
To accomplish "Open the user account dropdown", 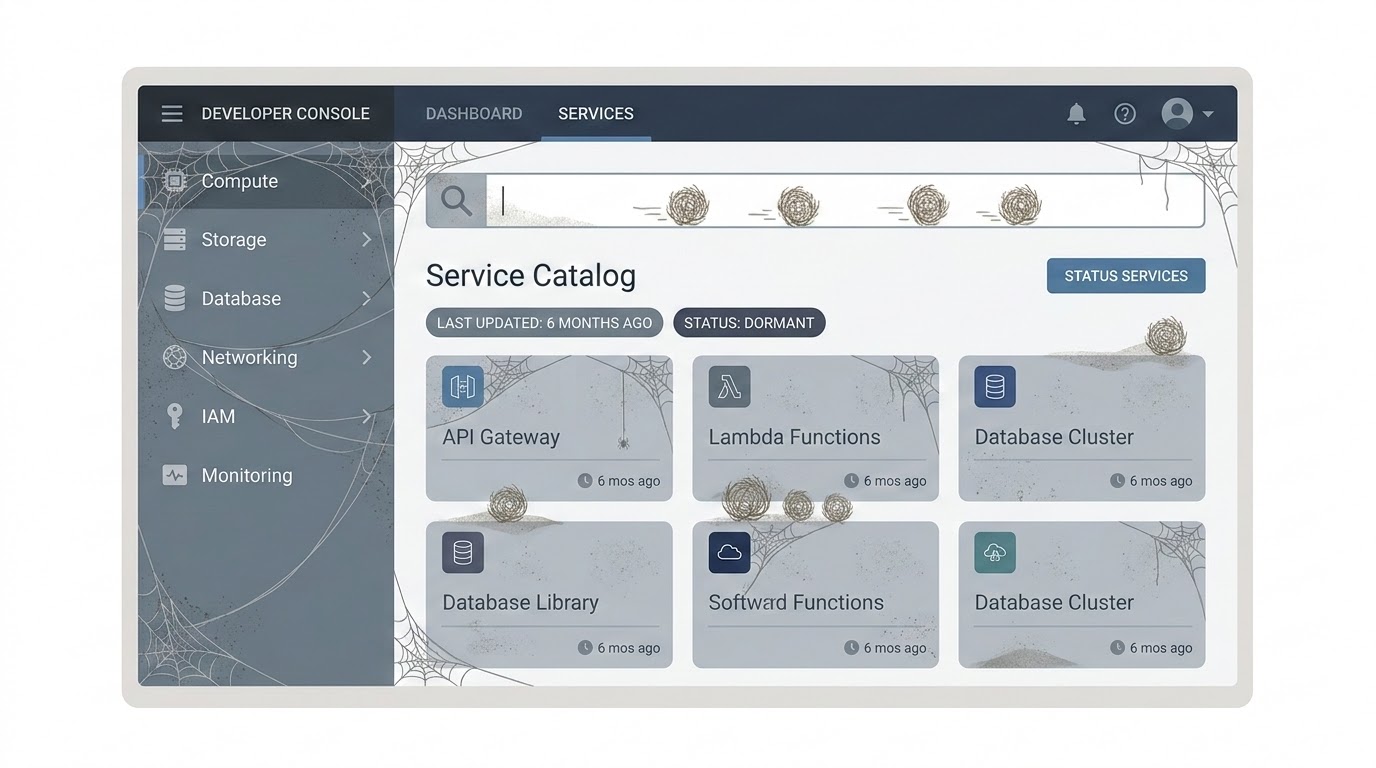I will pos(1185,113).
